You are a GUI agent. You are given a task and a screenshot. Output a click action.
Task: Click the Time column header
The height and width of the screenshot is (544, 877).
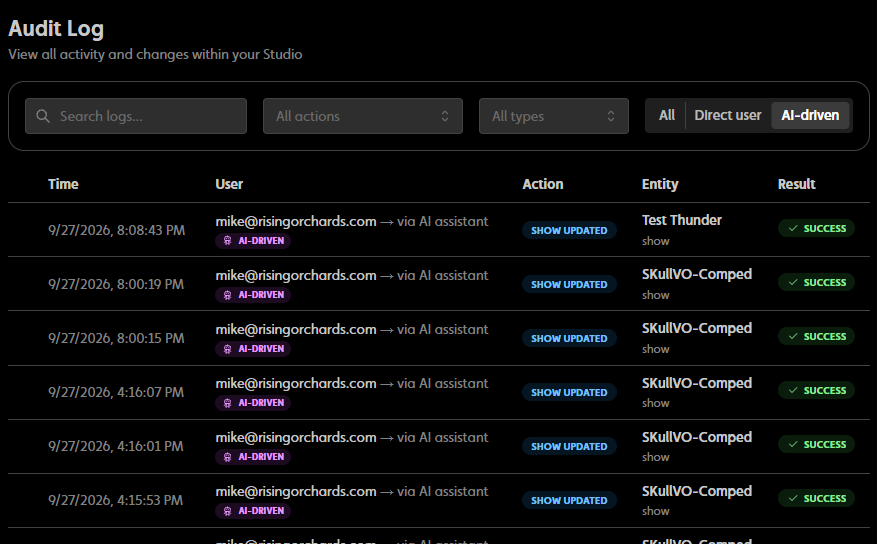pyautogui.click(x=63, y=184)
